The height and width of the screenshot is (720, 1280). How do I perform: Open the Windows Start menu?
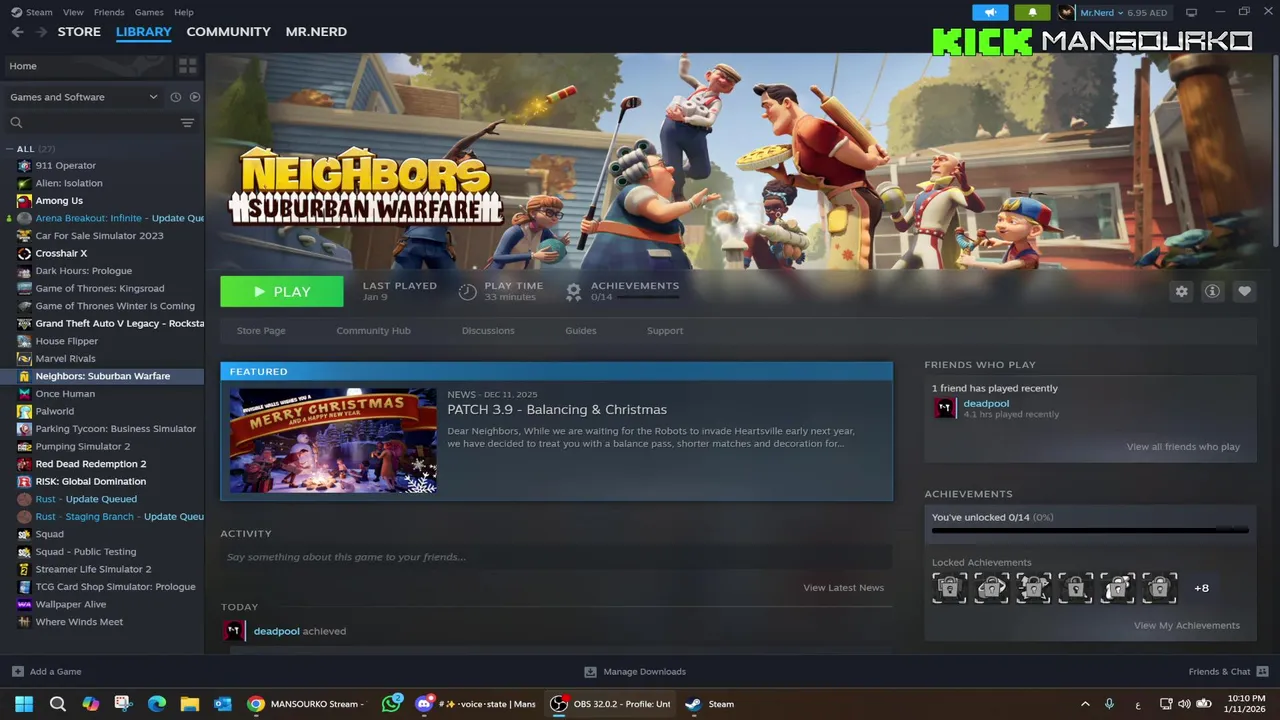point(24,704)
